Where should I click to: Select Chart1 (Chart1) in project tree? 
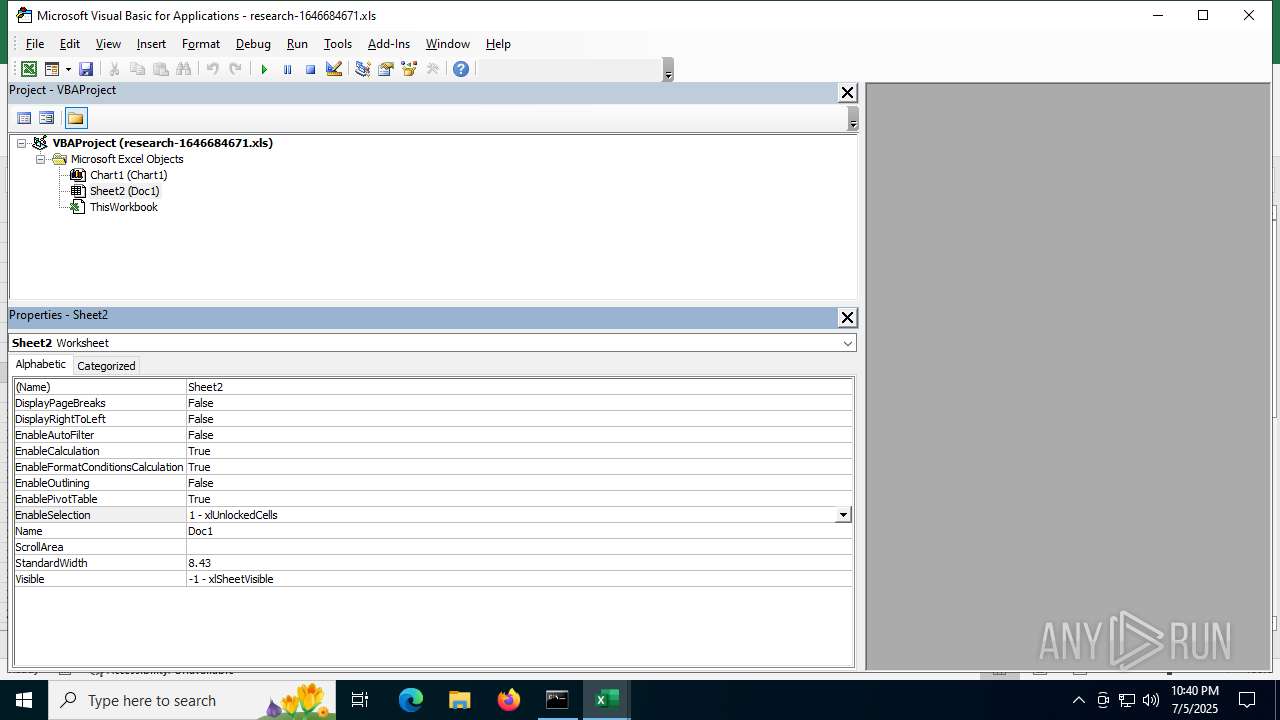(128, 175)
